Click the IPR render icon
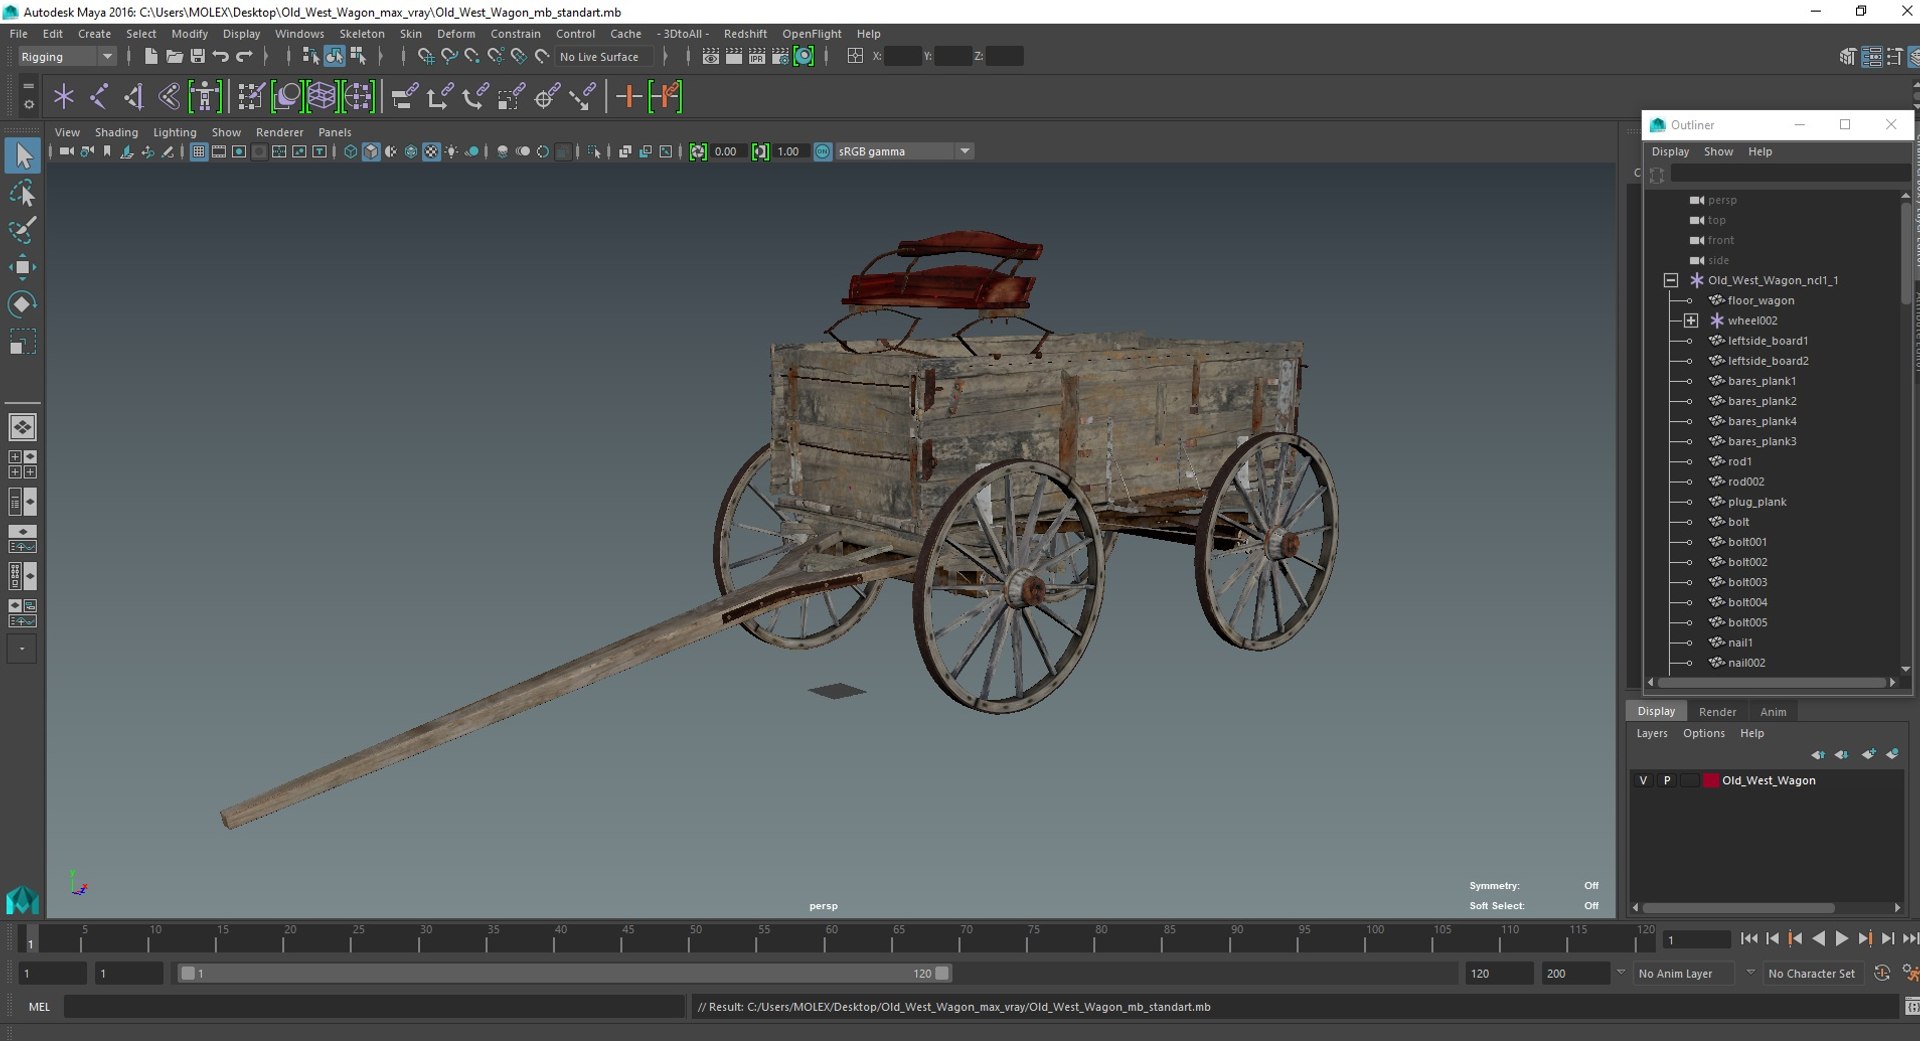Viewport: 1920px width, 1041px height. (757, 57)
